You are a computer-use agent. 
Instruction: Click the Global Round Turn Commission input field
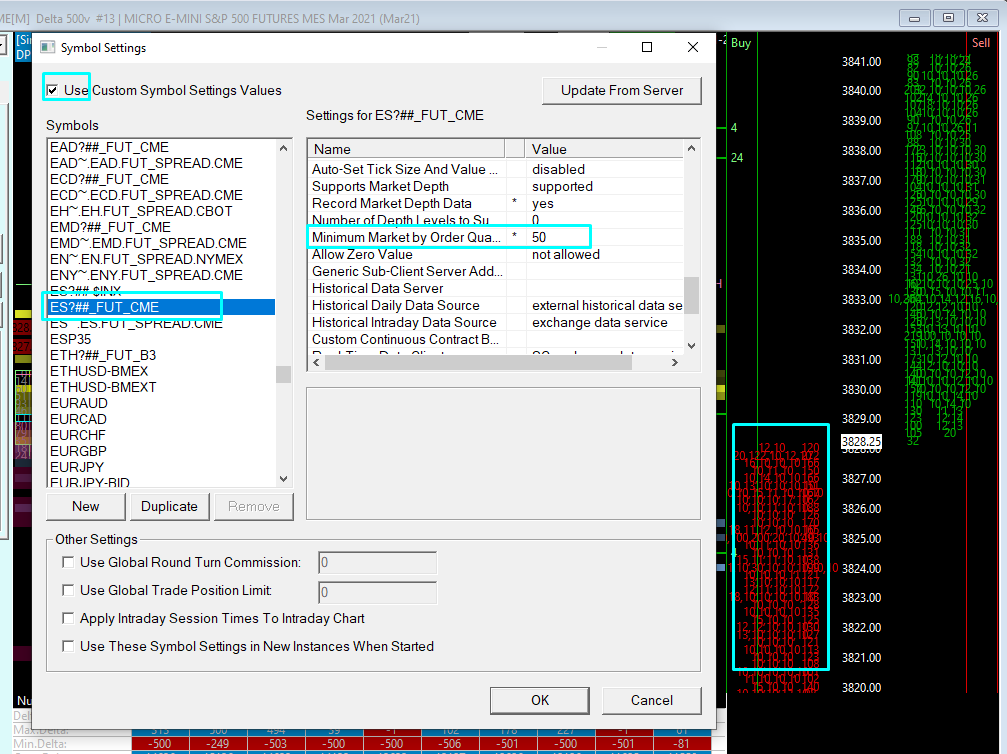pyautogui.click(x=378, y=563)
